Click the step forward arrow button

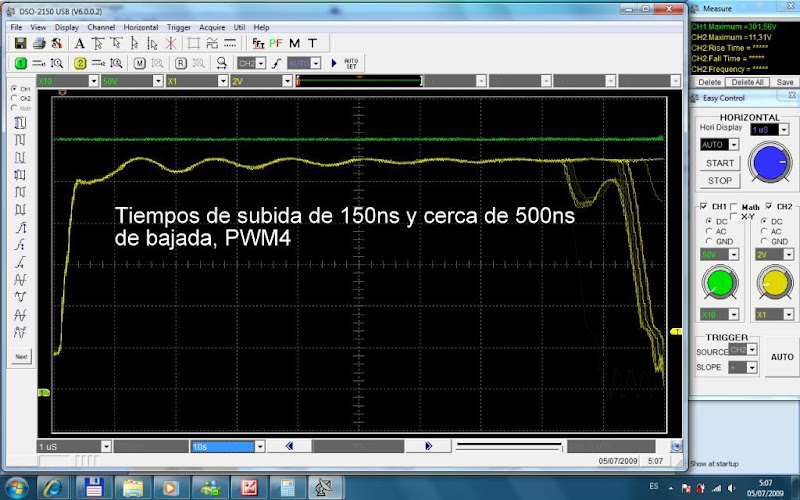tap(429, 446)
